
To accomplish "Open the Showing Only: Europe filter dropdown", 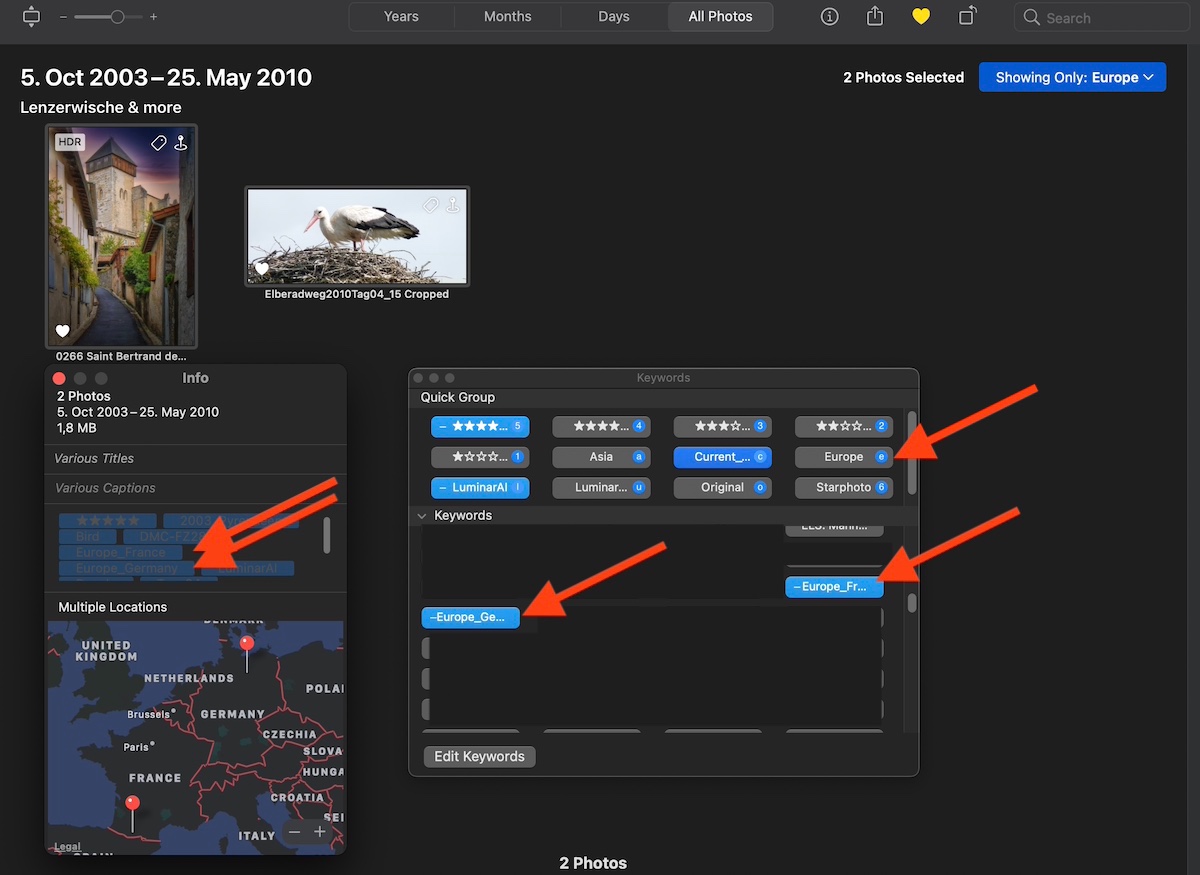I will point(1072,77).
